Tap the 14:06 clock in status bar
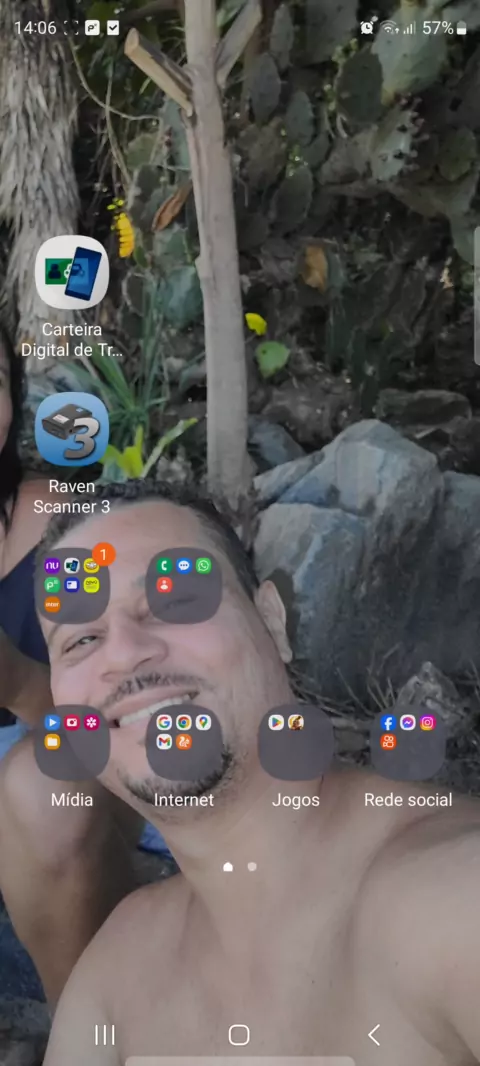The width and height of the screenshot is (480, 1066). pyautogui.click(x=35, y=28)
